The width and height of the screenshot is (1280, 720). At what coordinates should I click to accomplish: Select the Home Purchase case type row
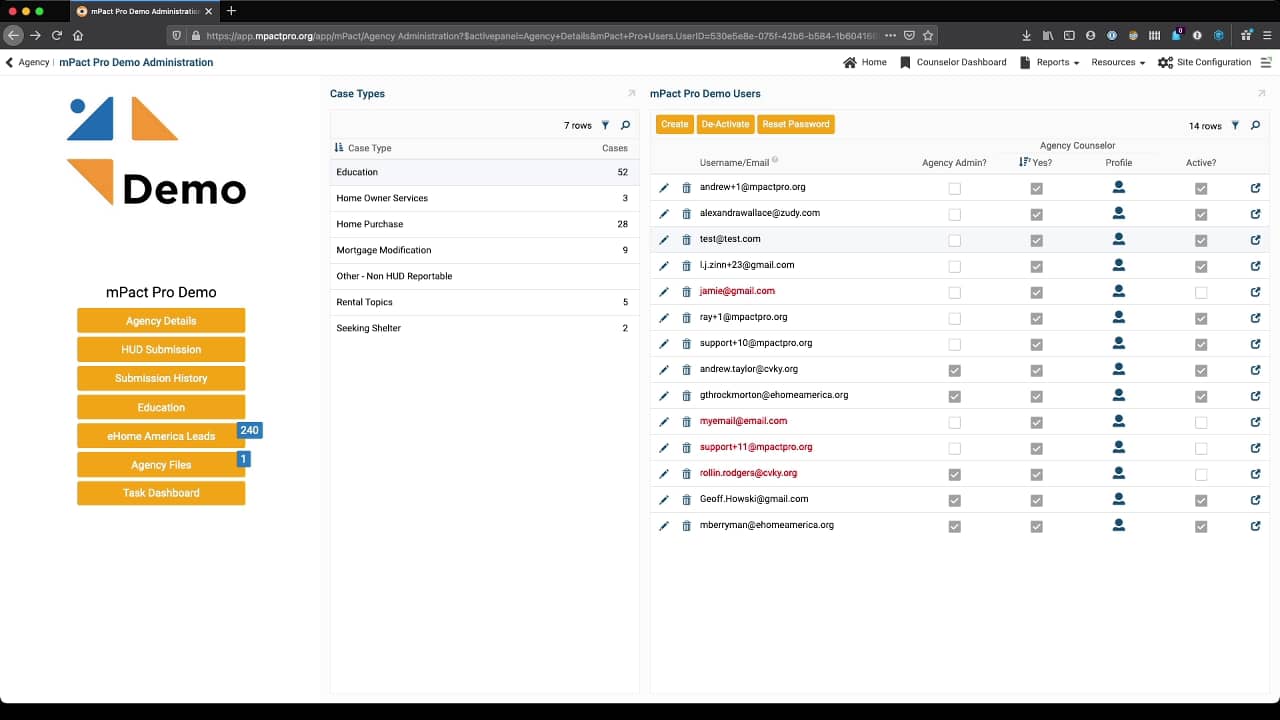(484, 224)
